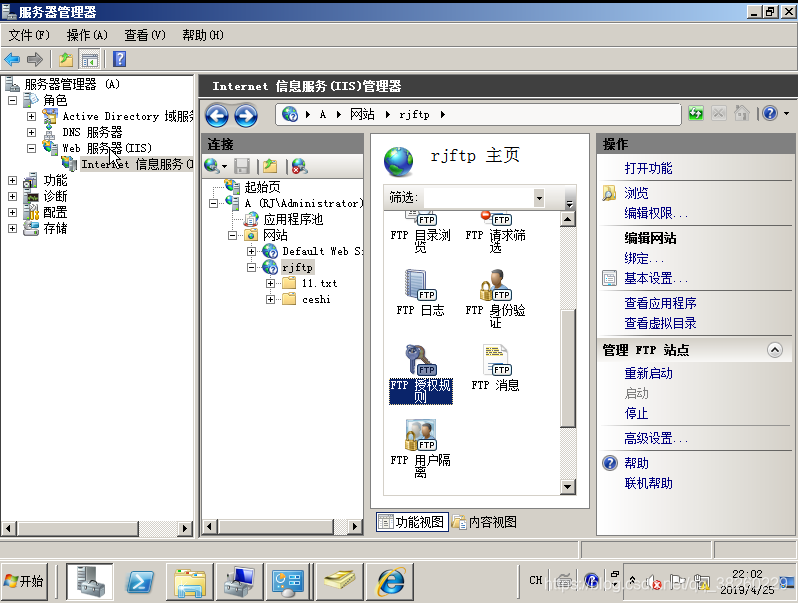Switch to 功能视图 tab
This screenshot has width=798, height=603.
tap(412, 522)
